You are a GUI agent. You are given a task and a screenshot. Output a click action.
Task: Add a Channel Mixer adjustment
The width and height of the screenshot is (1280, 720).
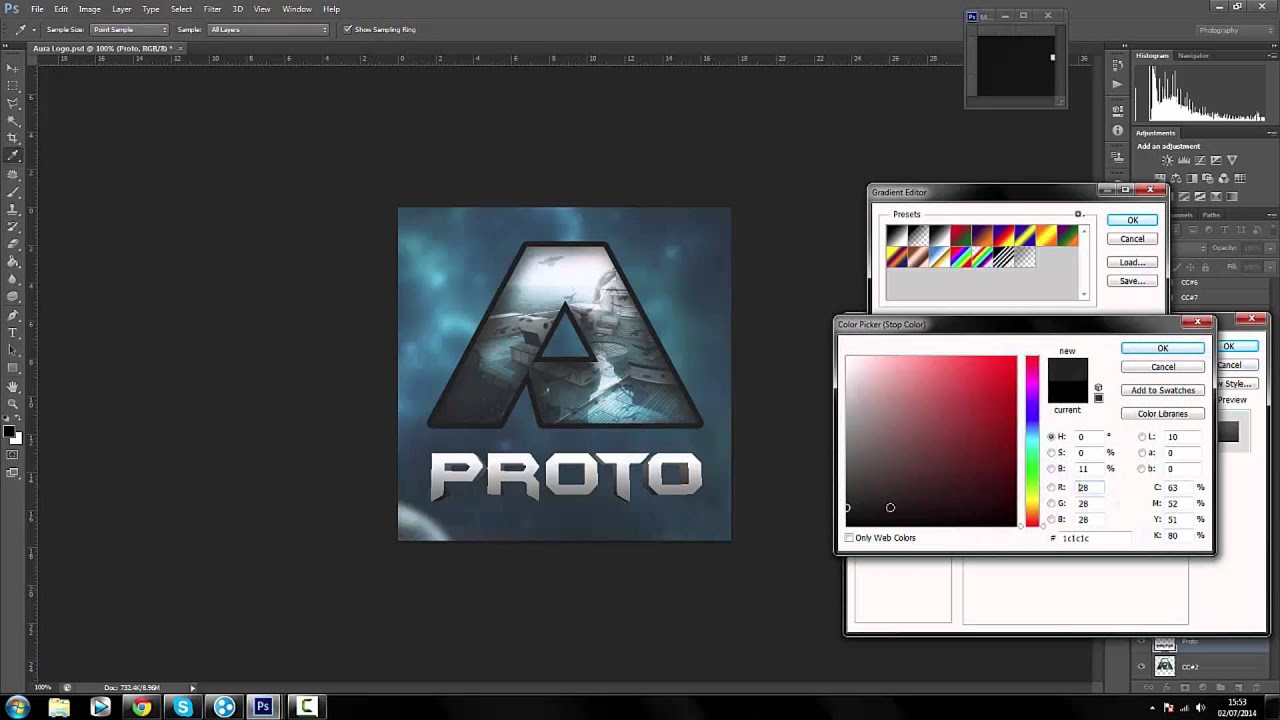pyautogui.click(x=1224, y=178)
